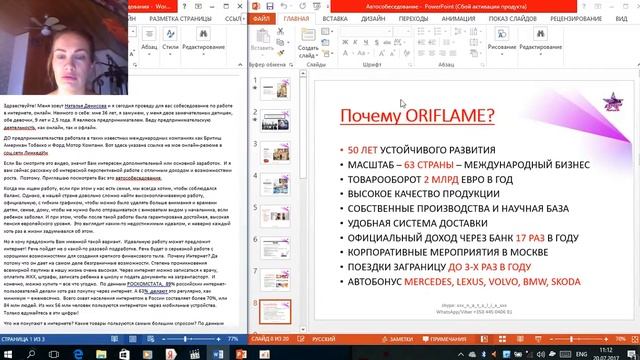Open Yandex browser from the taskbar

(171, 353)
